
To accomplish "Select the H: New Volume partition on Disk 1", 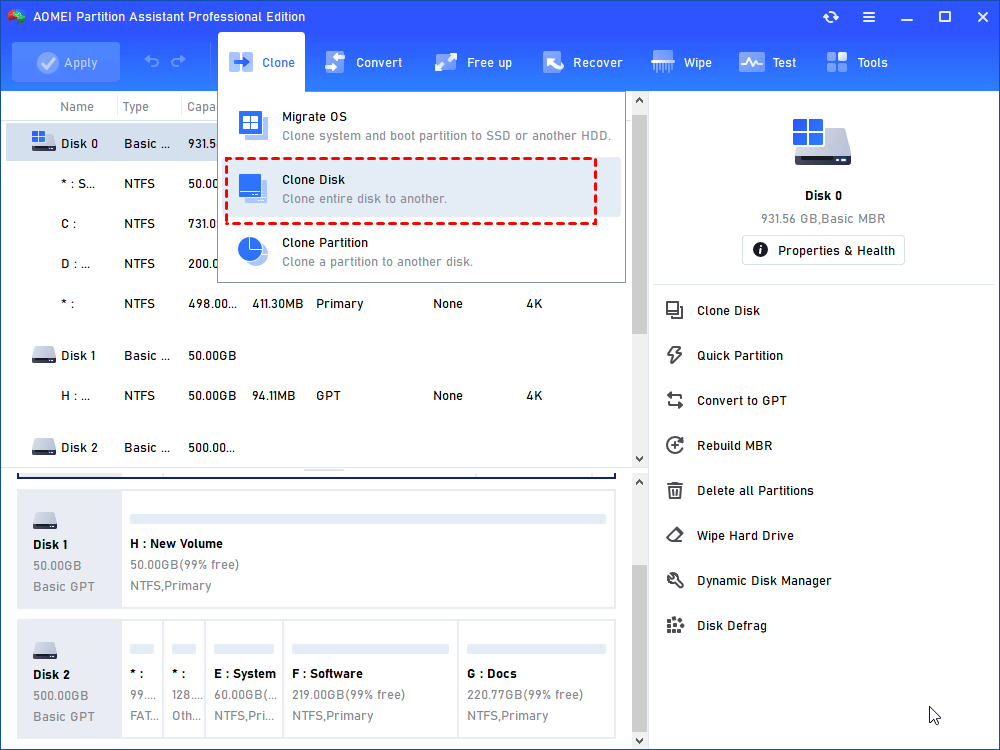I will pyautogui.click(x=367, y=549).
